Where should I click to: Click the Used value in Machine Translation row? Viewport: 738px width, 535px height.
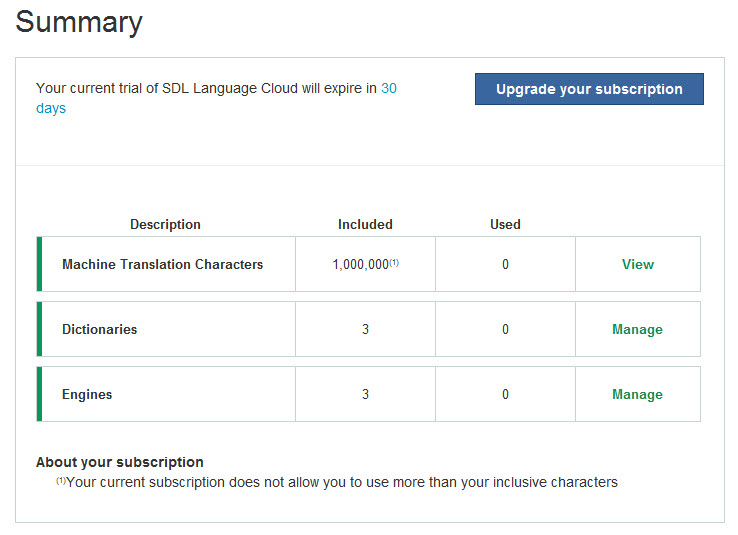(505, 264)
